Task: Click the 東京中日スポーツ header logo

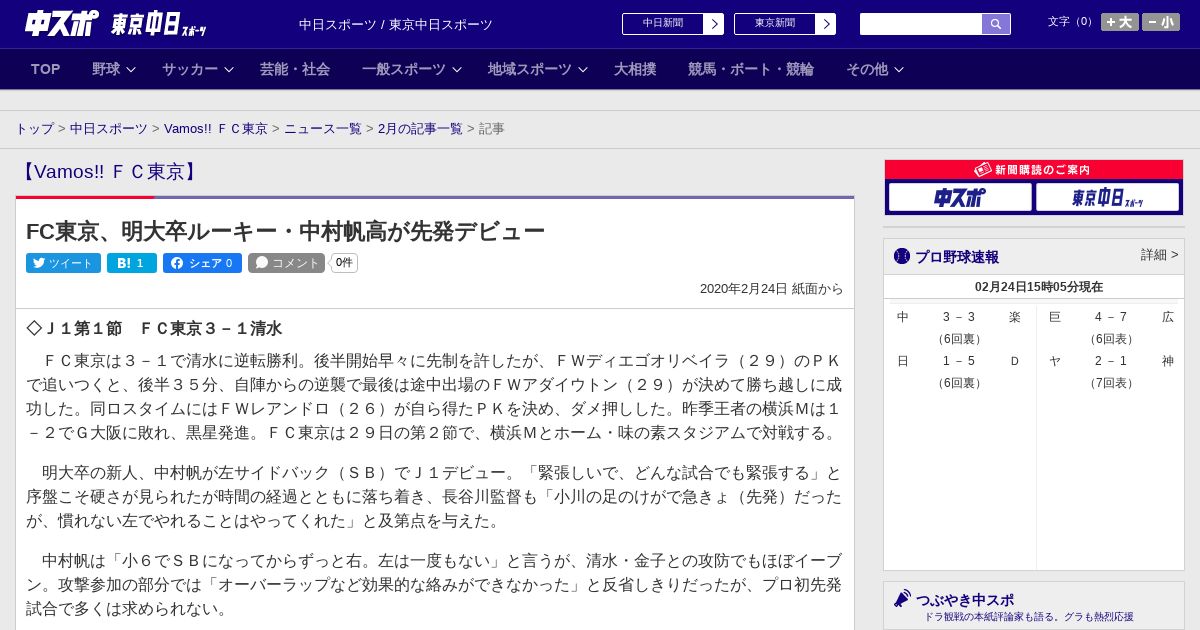Action: pyautogui.click(x=158, y=24)
